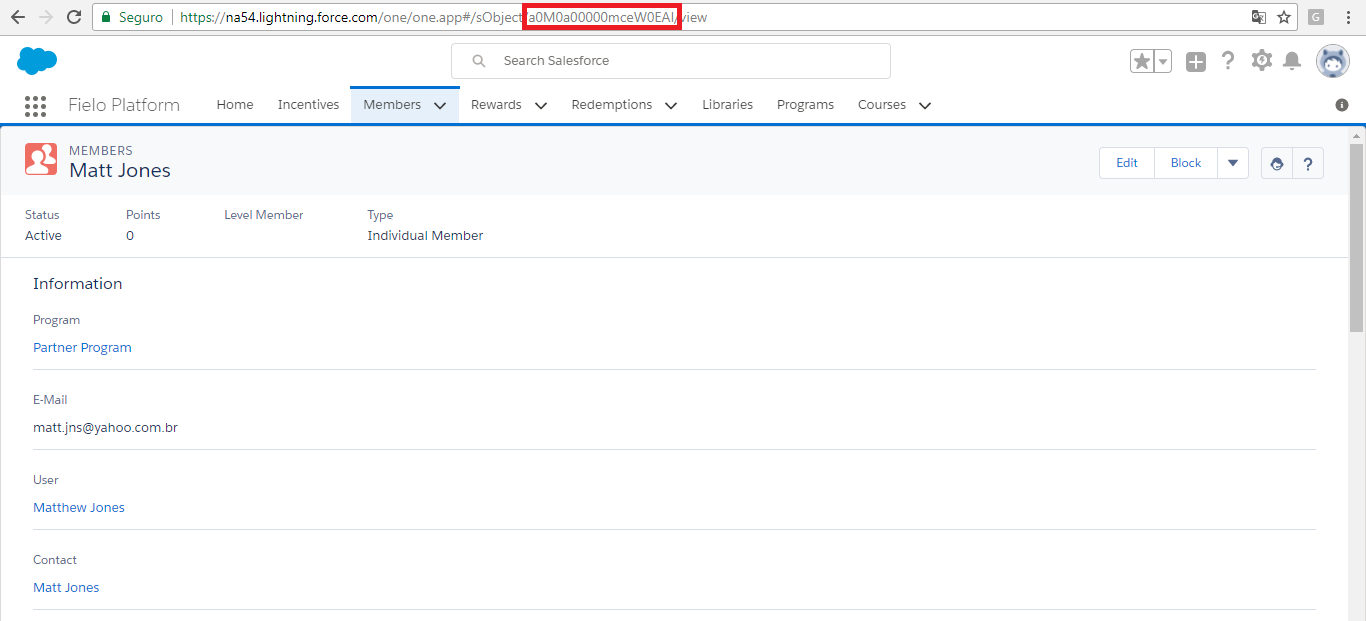The height and width of the screenshot is (621, 1366).
Task: Open the translate page icon in address bar
Action: [x=1259, y=17]
